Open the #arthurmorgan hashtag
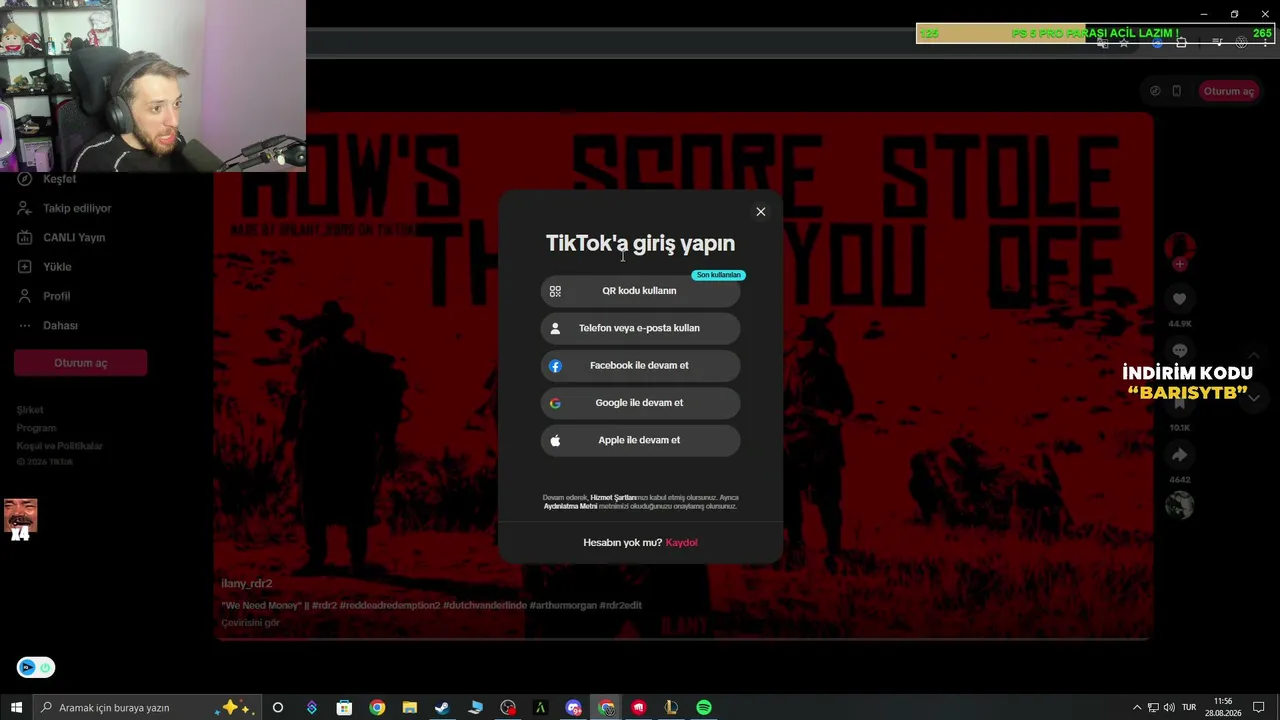Screen dimensions: 1280x720 [562, 606]
